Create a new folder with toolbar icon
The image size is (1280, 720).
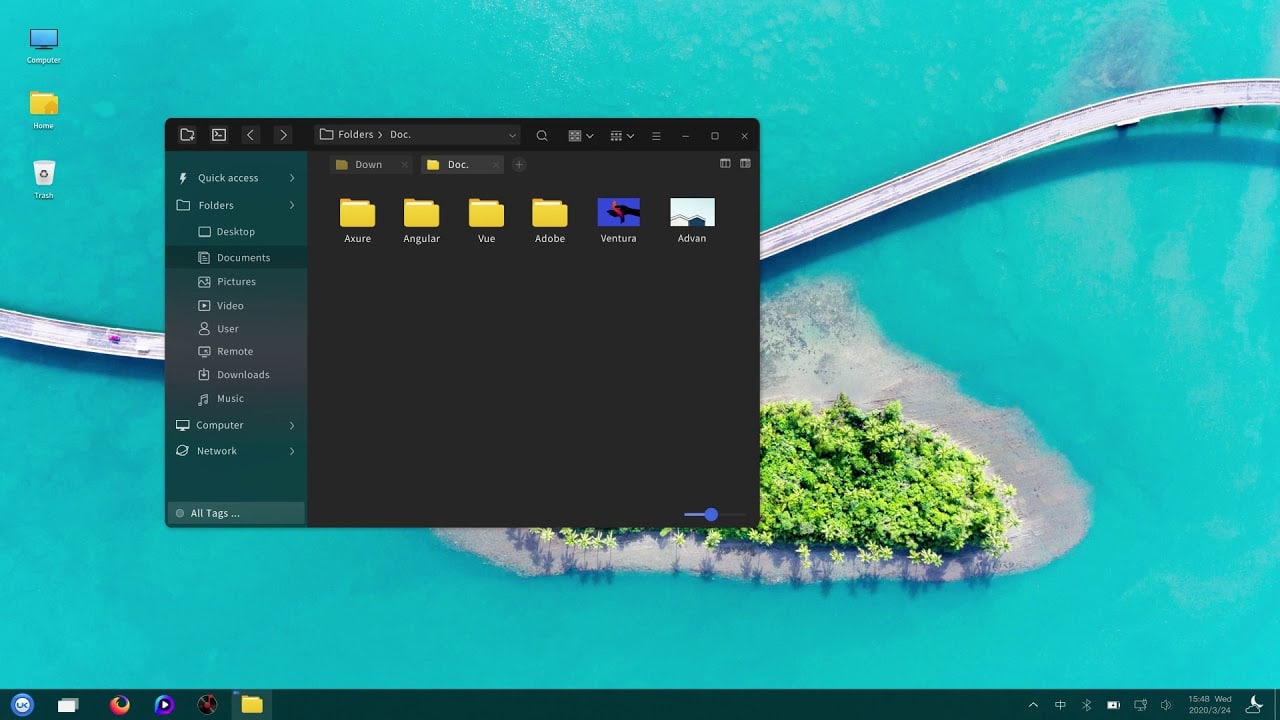click(187, 135)
